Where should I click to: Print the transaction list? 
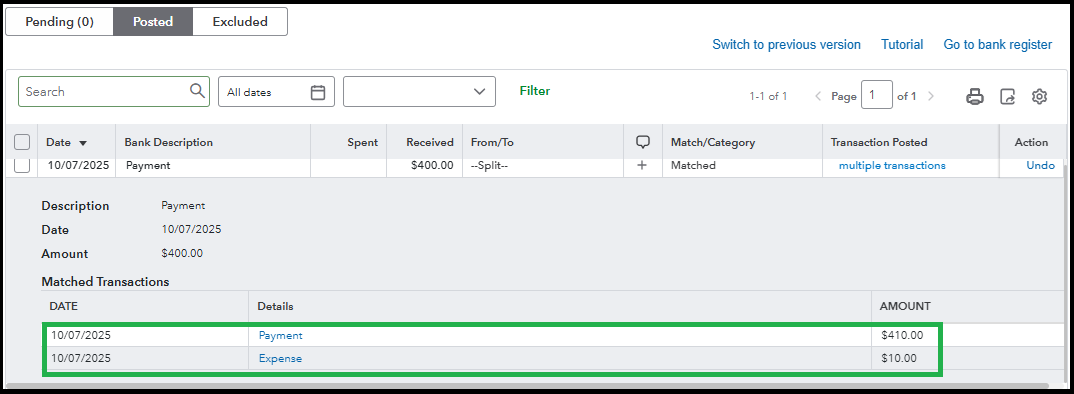[975, 97]
